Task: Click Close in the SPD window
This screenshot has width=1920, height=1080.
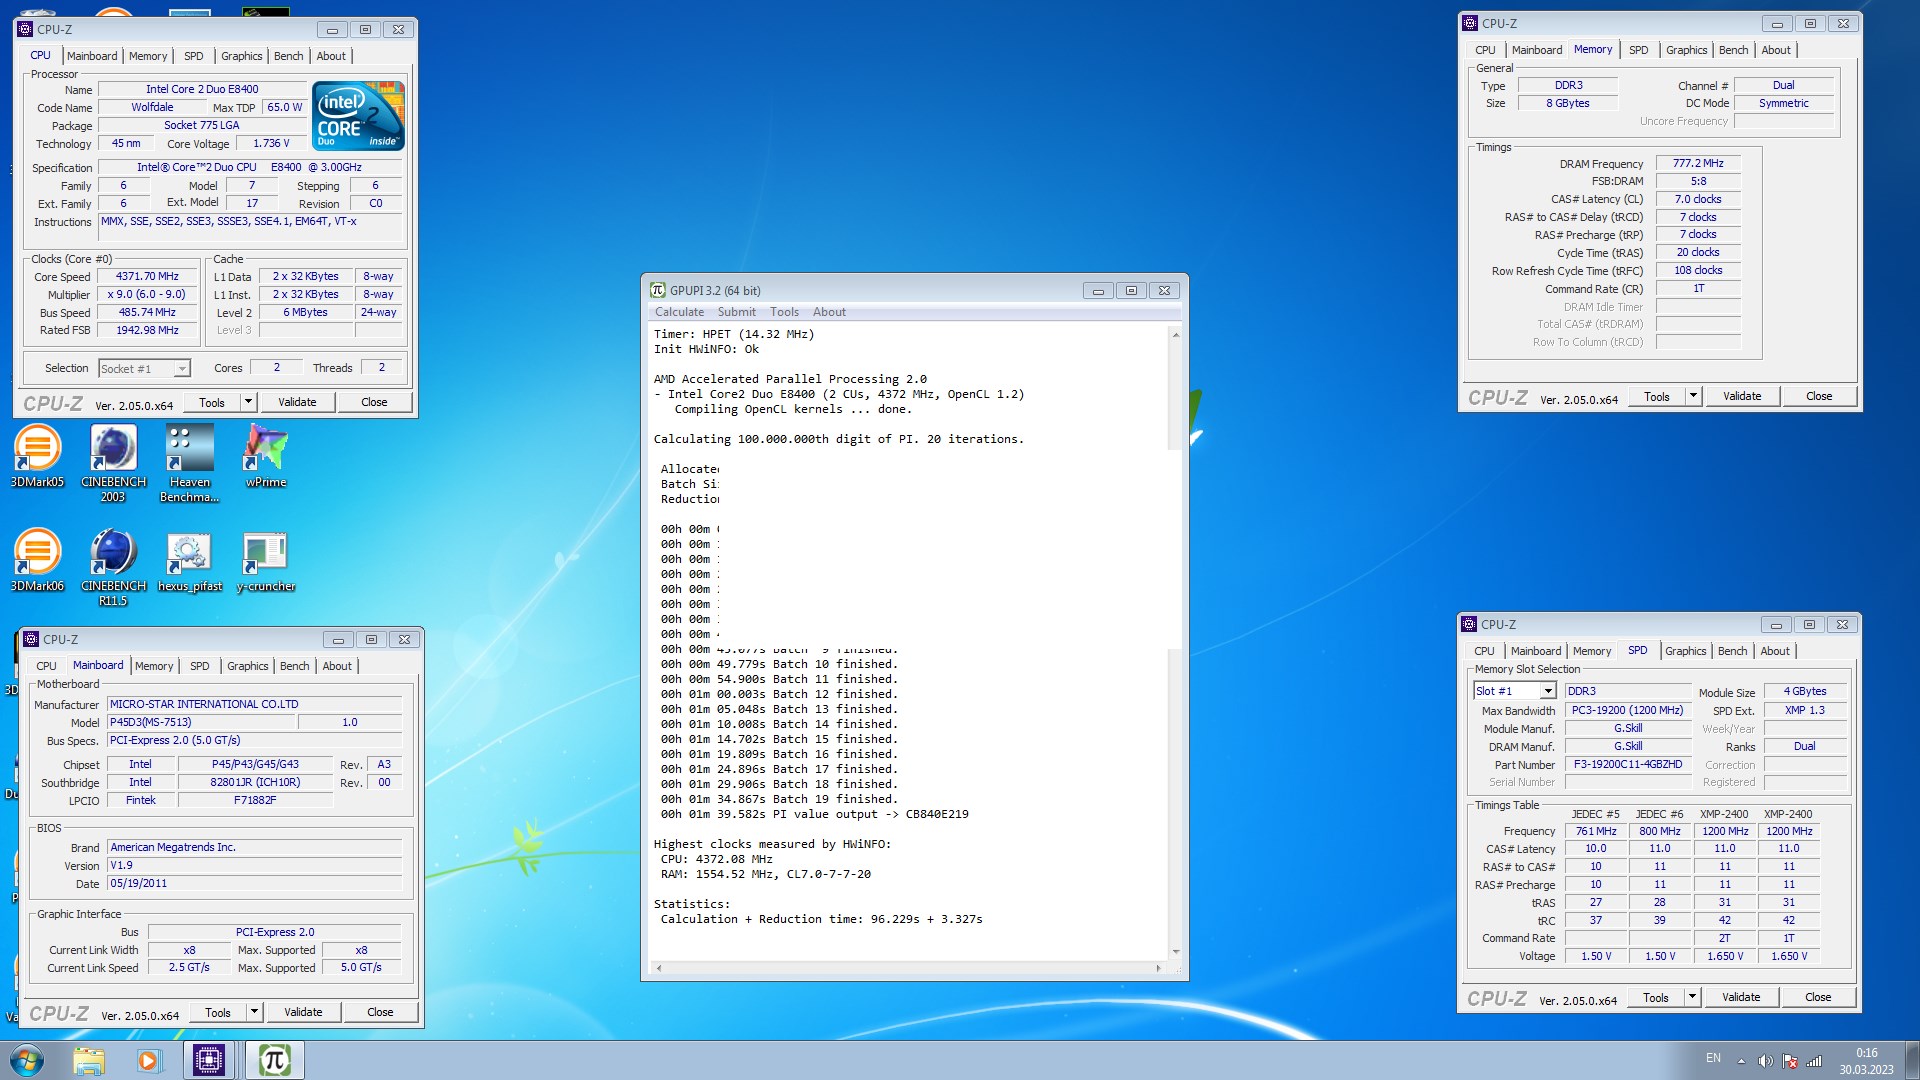Action: tap(1818, 997)
